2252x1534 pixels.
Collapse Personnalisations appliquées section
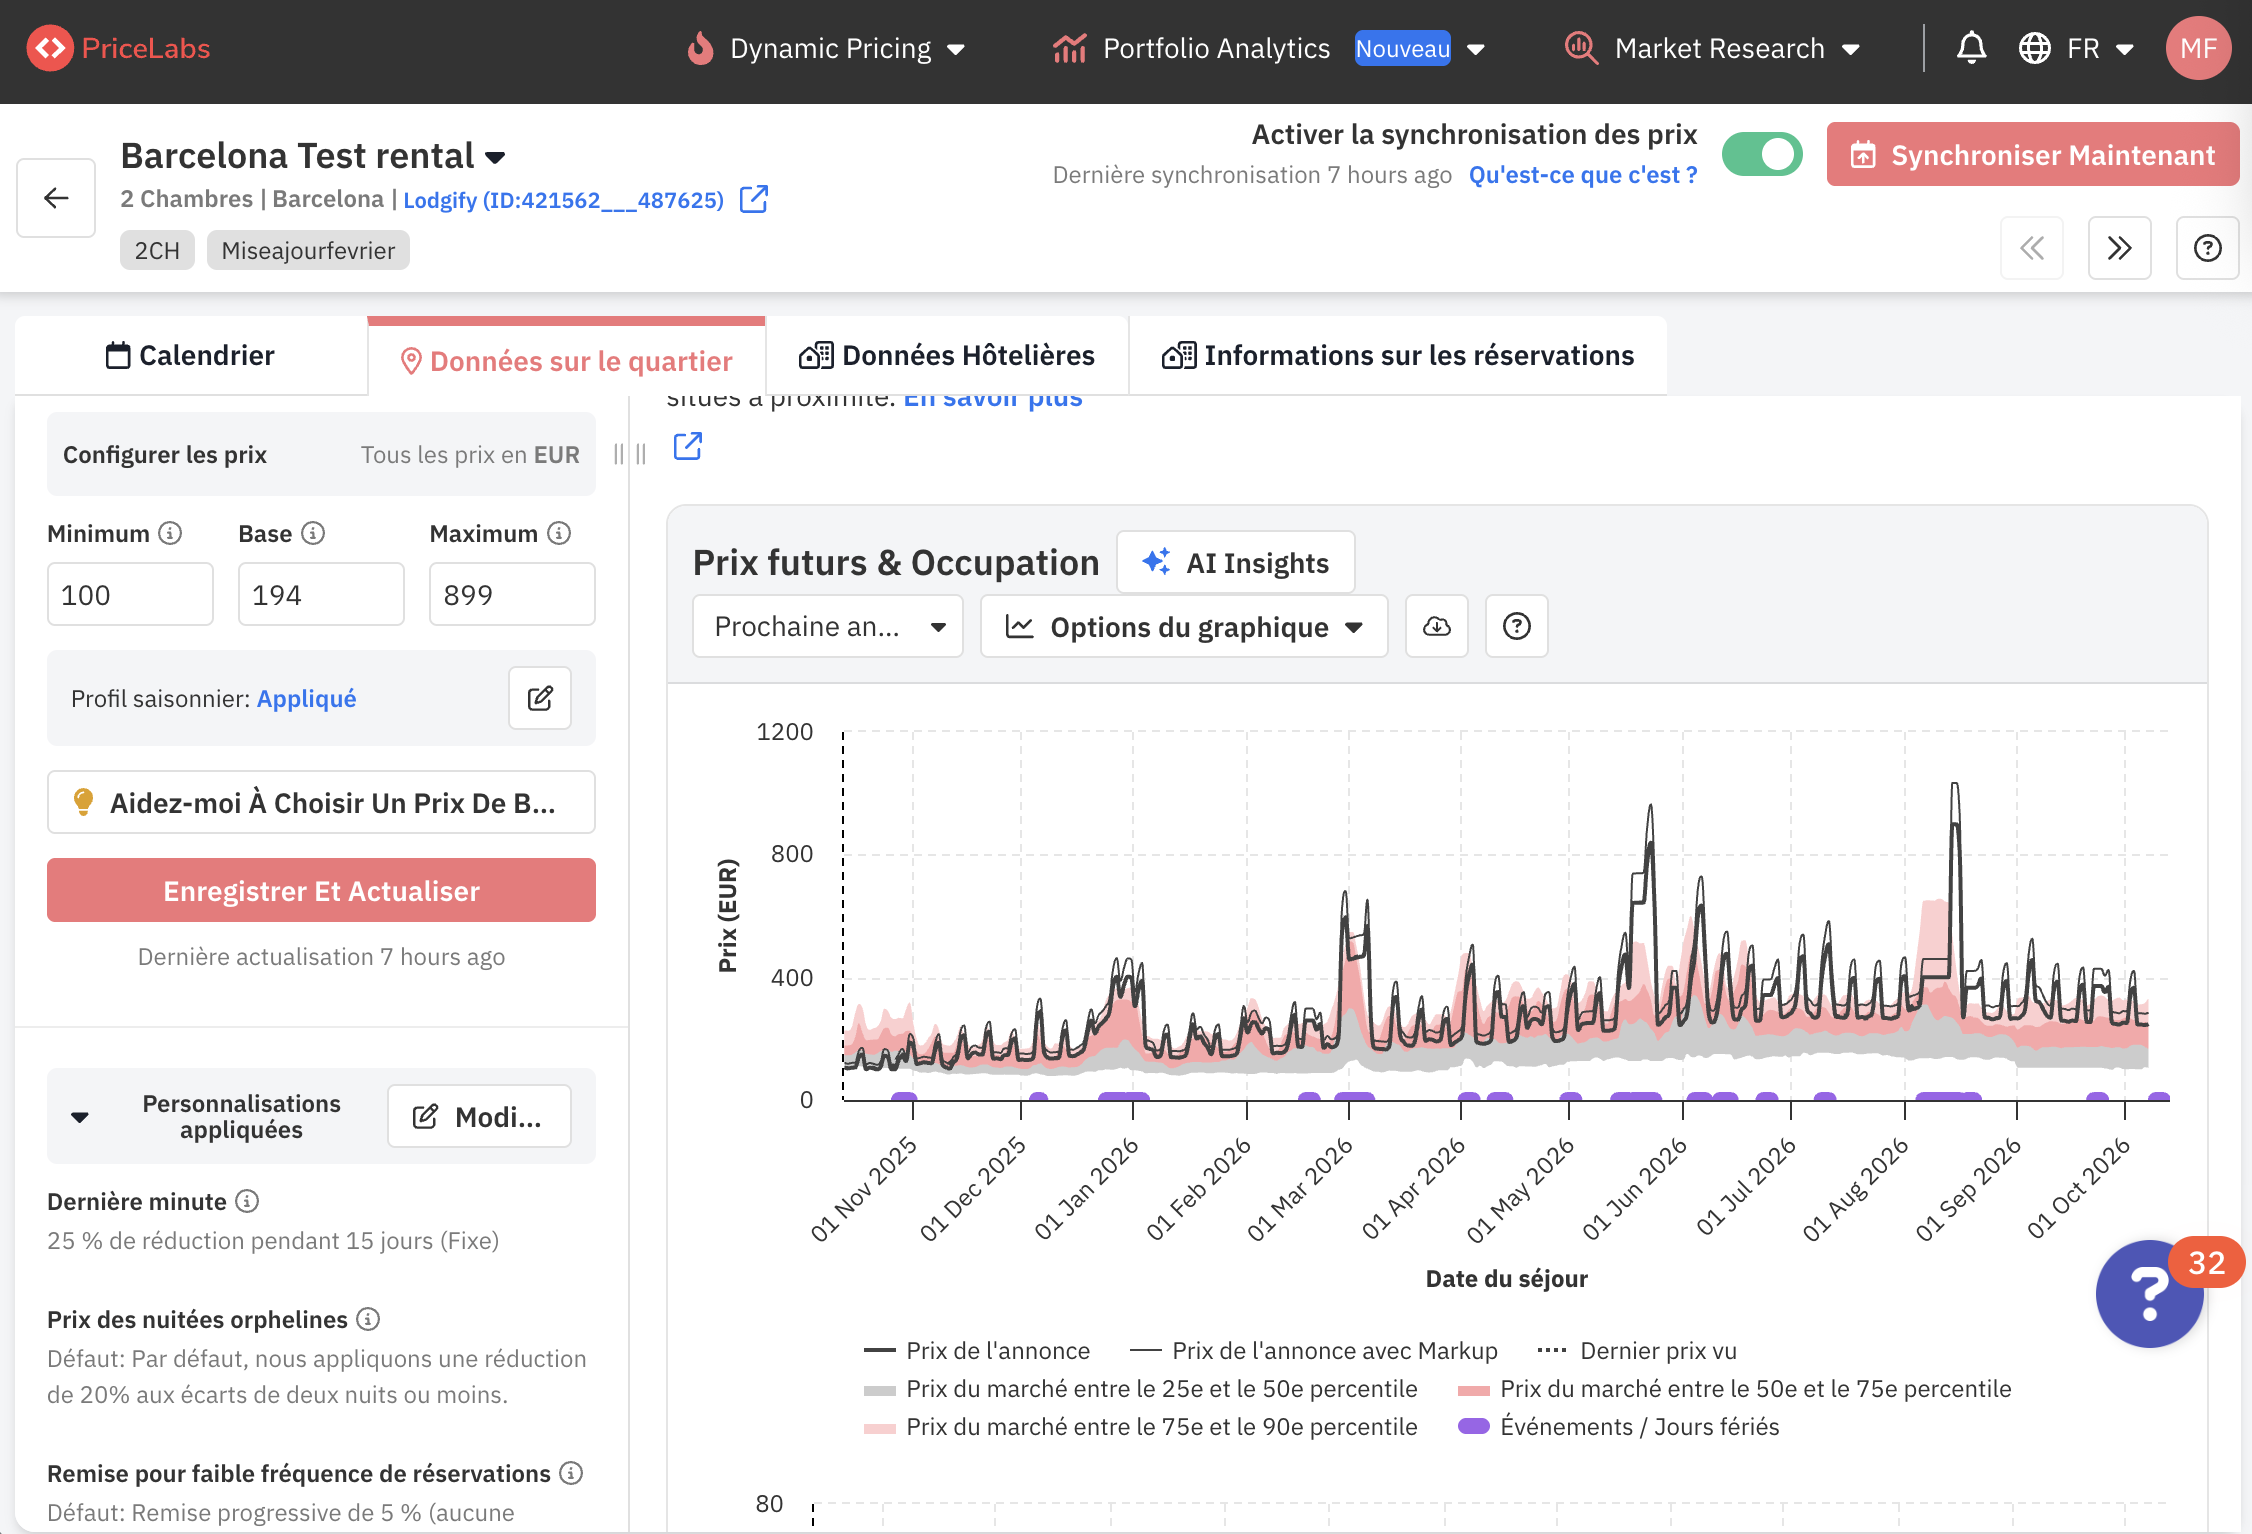[80, 1116]
